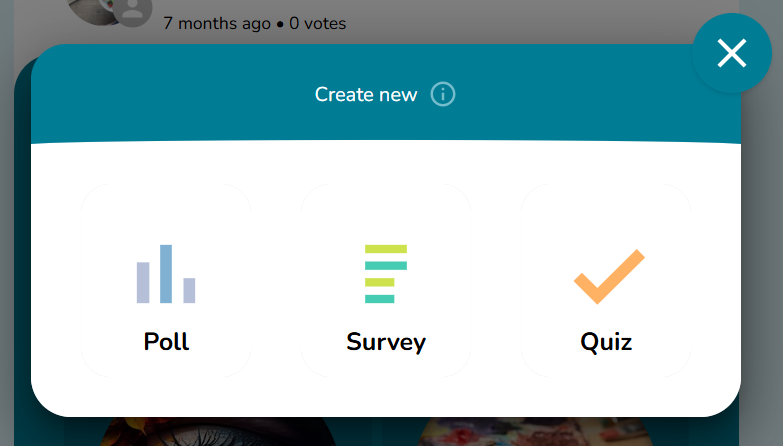
Task: Click the info icon beside Create new
Action: pyautogui.click(x=443, y=95)
